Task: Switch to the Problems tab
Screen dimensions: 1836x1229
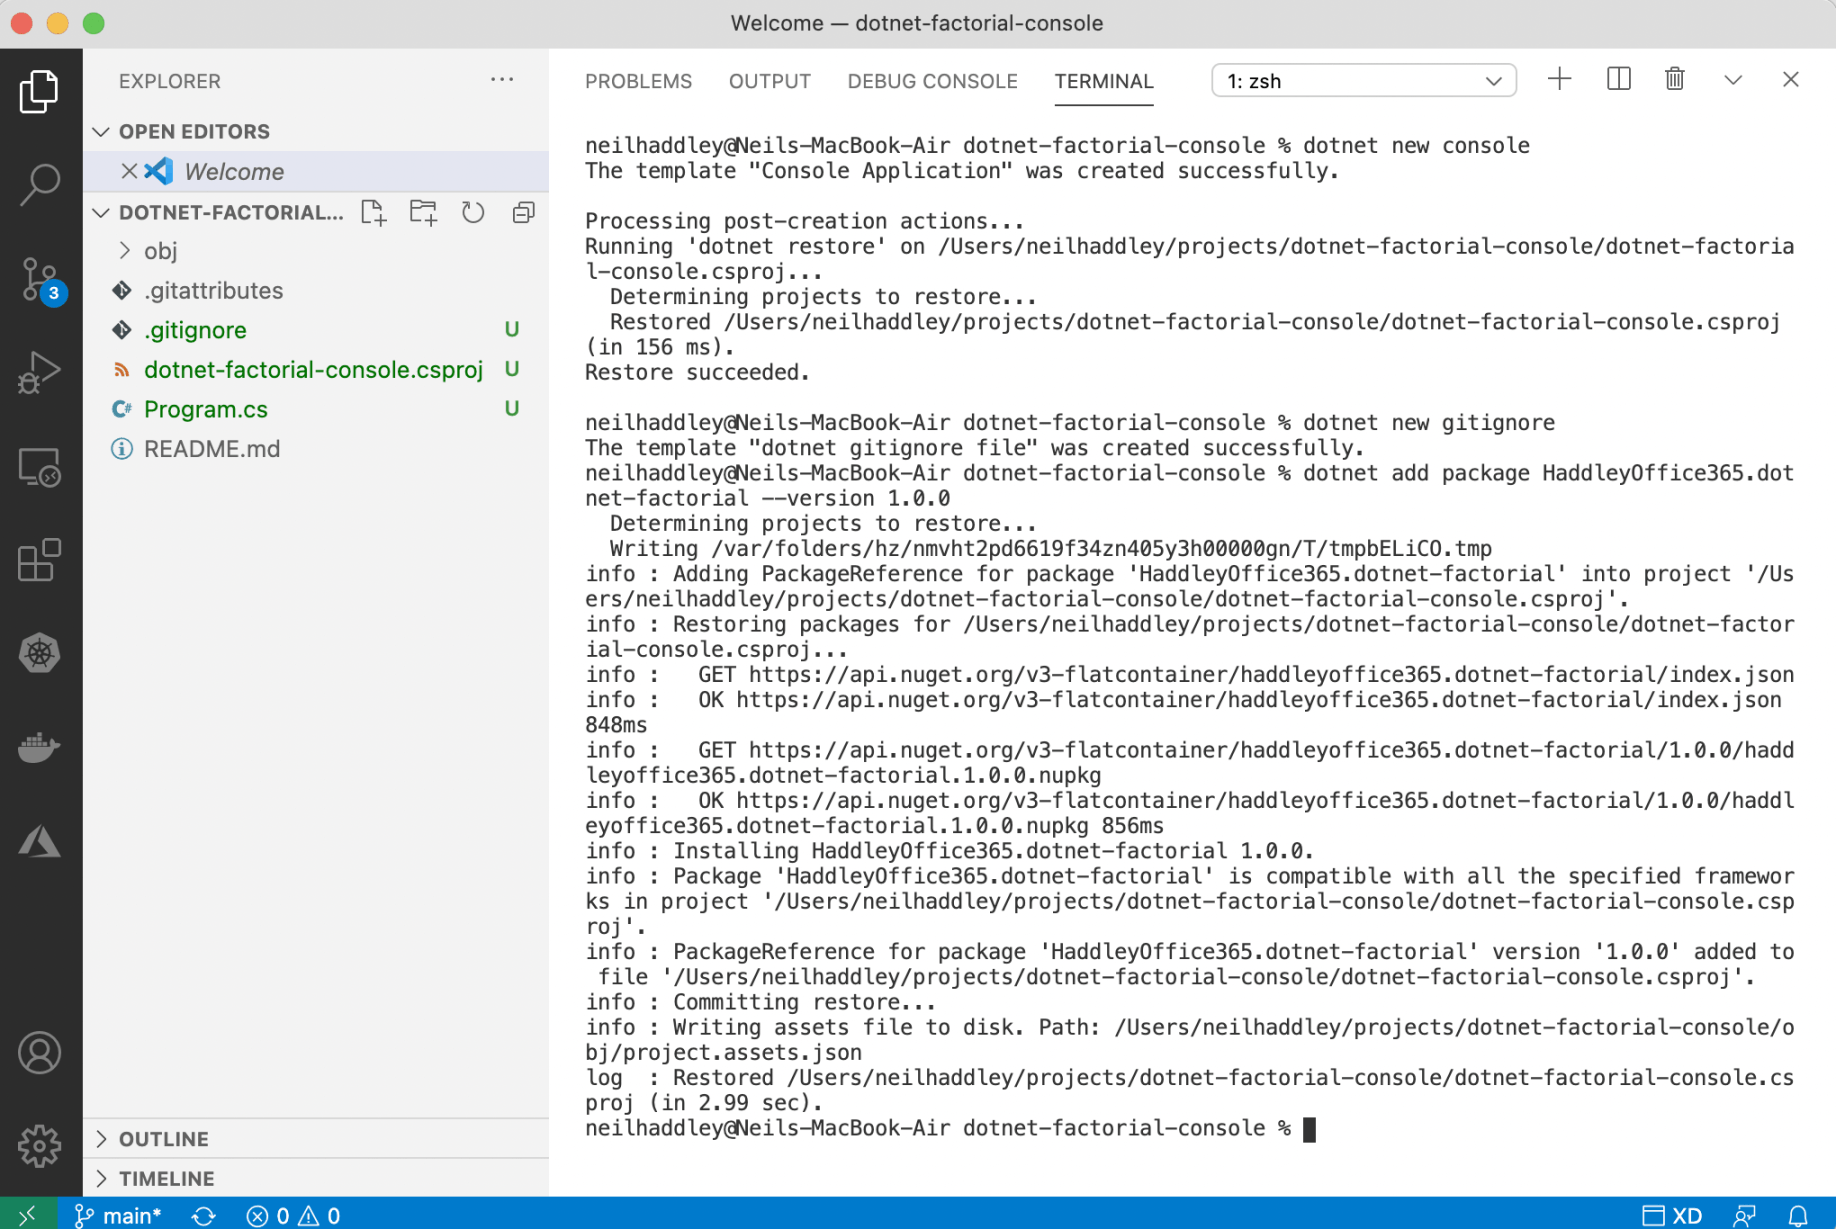Action: point(638,81)
